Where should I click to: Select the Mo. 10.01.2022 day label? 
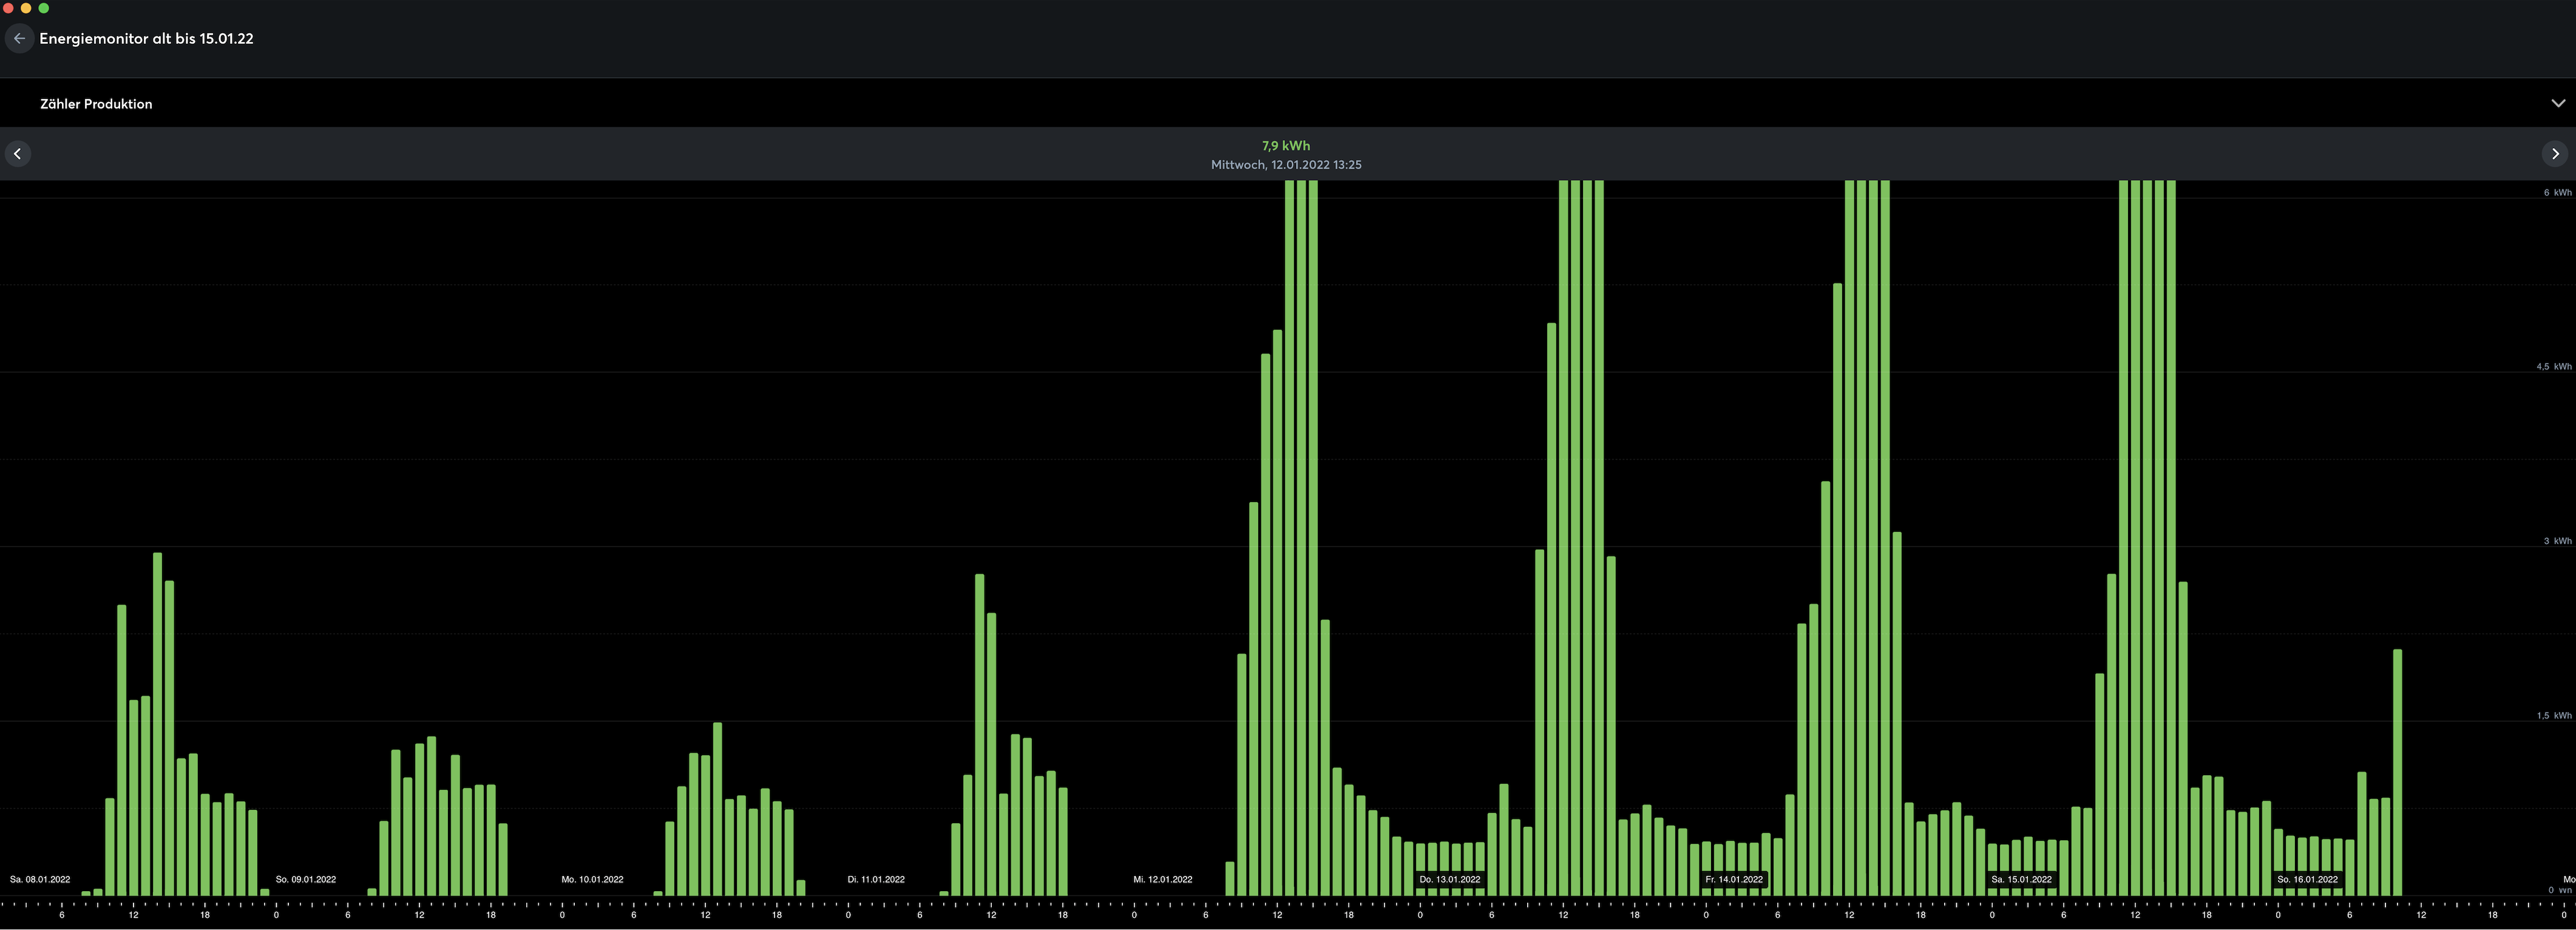coord(592,879)
